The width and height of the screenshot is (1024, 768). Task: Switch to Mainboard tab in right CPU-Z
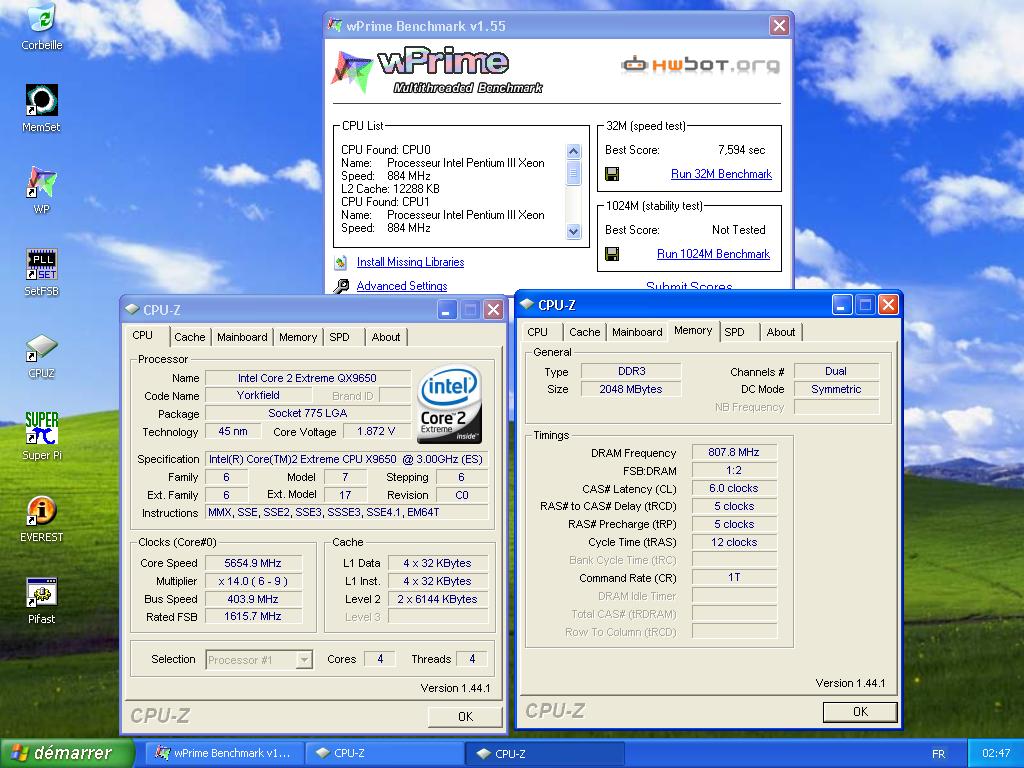point(637,332)
